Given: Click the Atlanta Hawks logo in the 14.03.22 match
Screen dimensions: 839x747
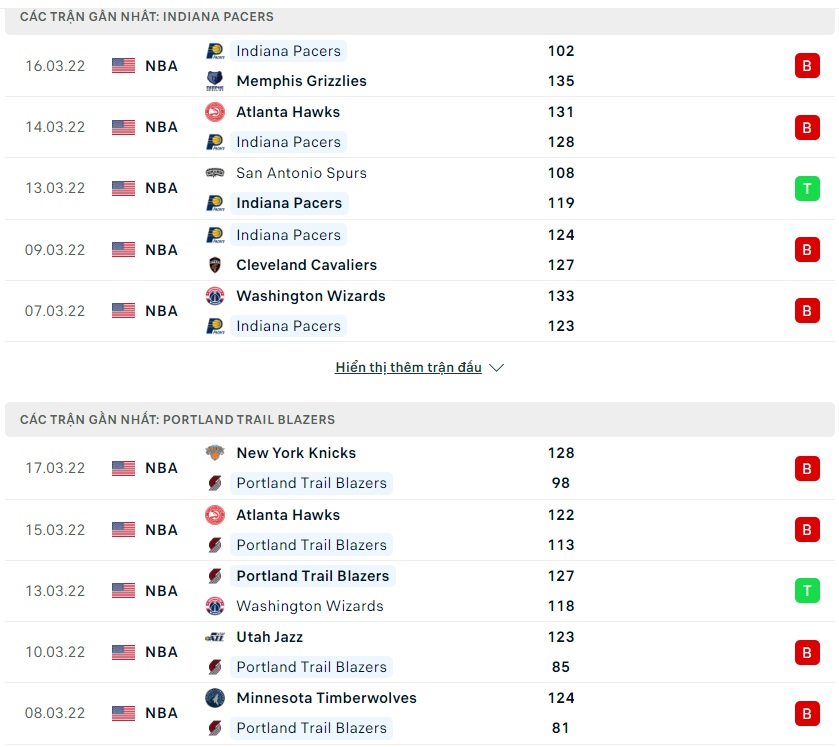Looking at the screenshot, I should [215, 112].
